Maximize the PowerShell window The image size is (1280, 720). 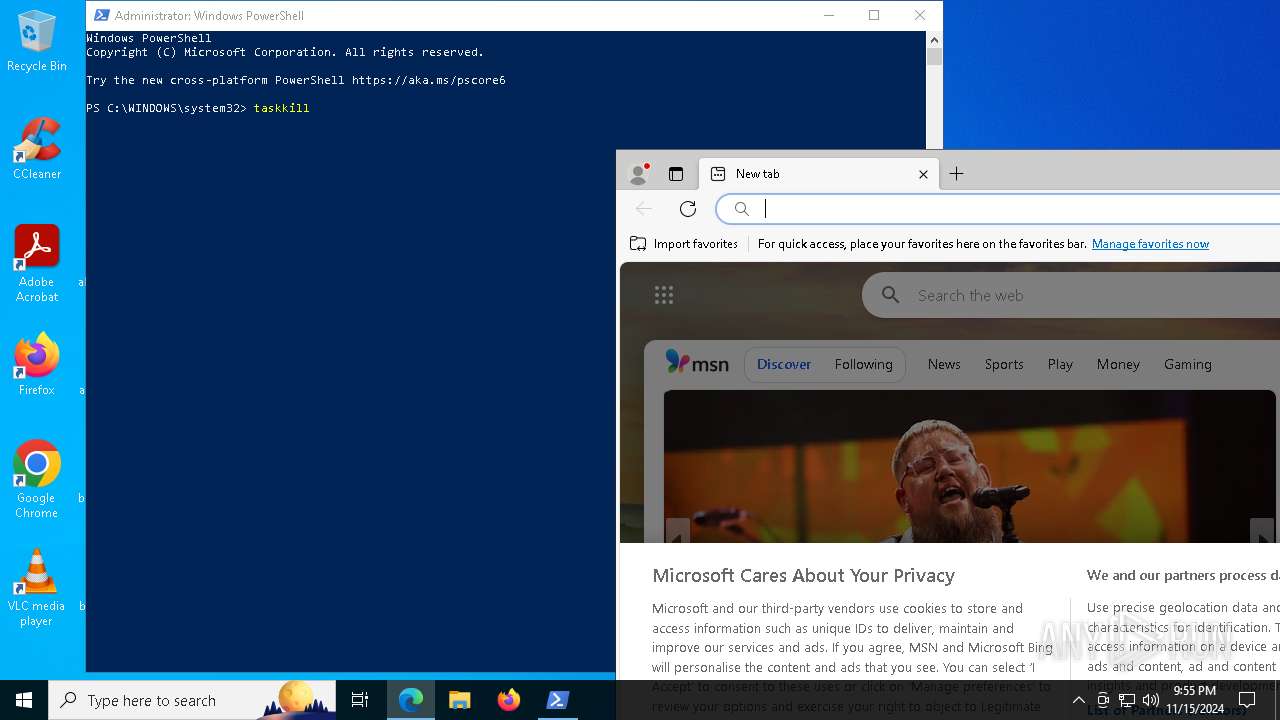click(x=874, y=15)
